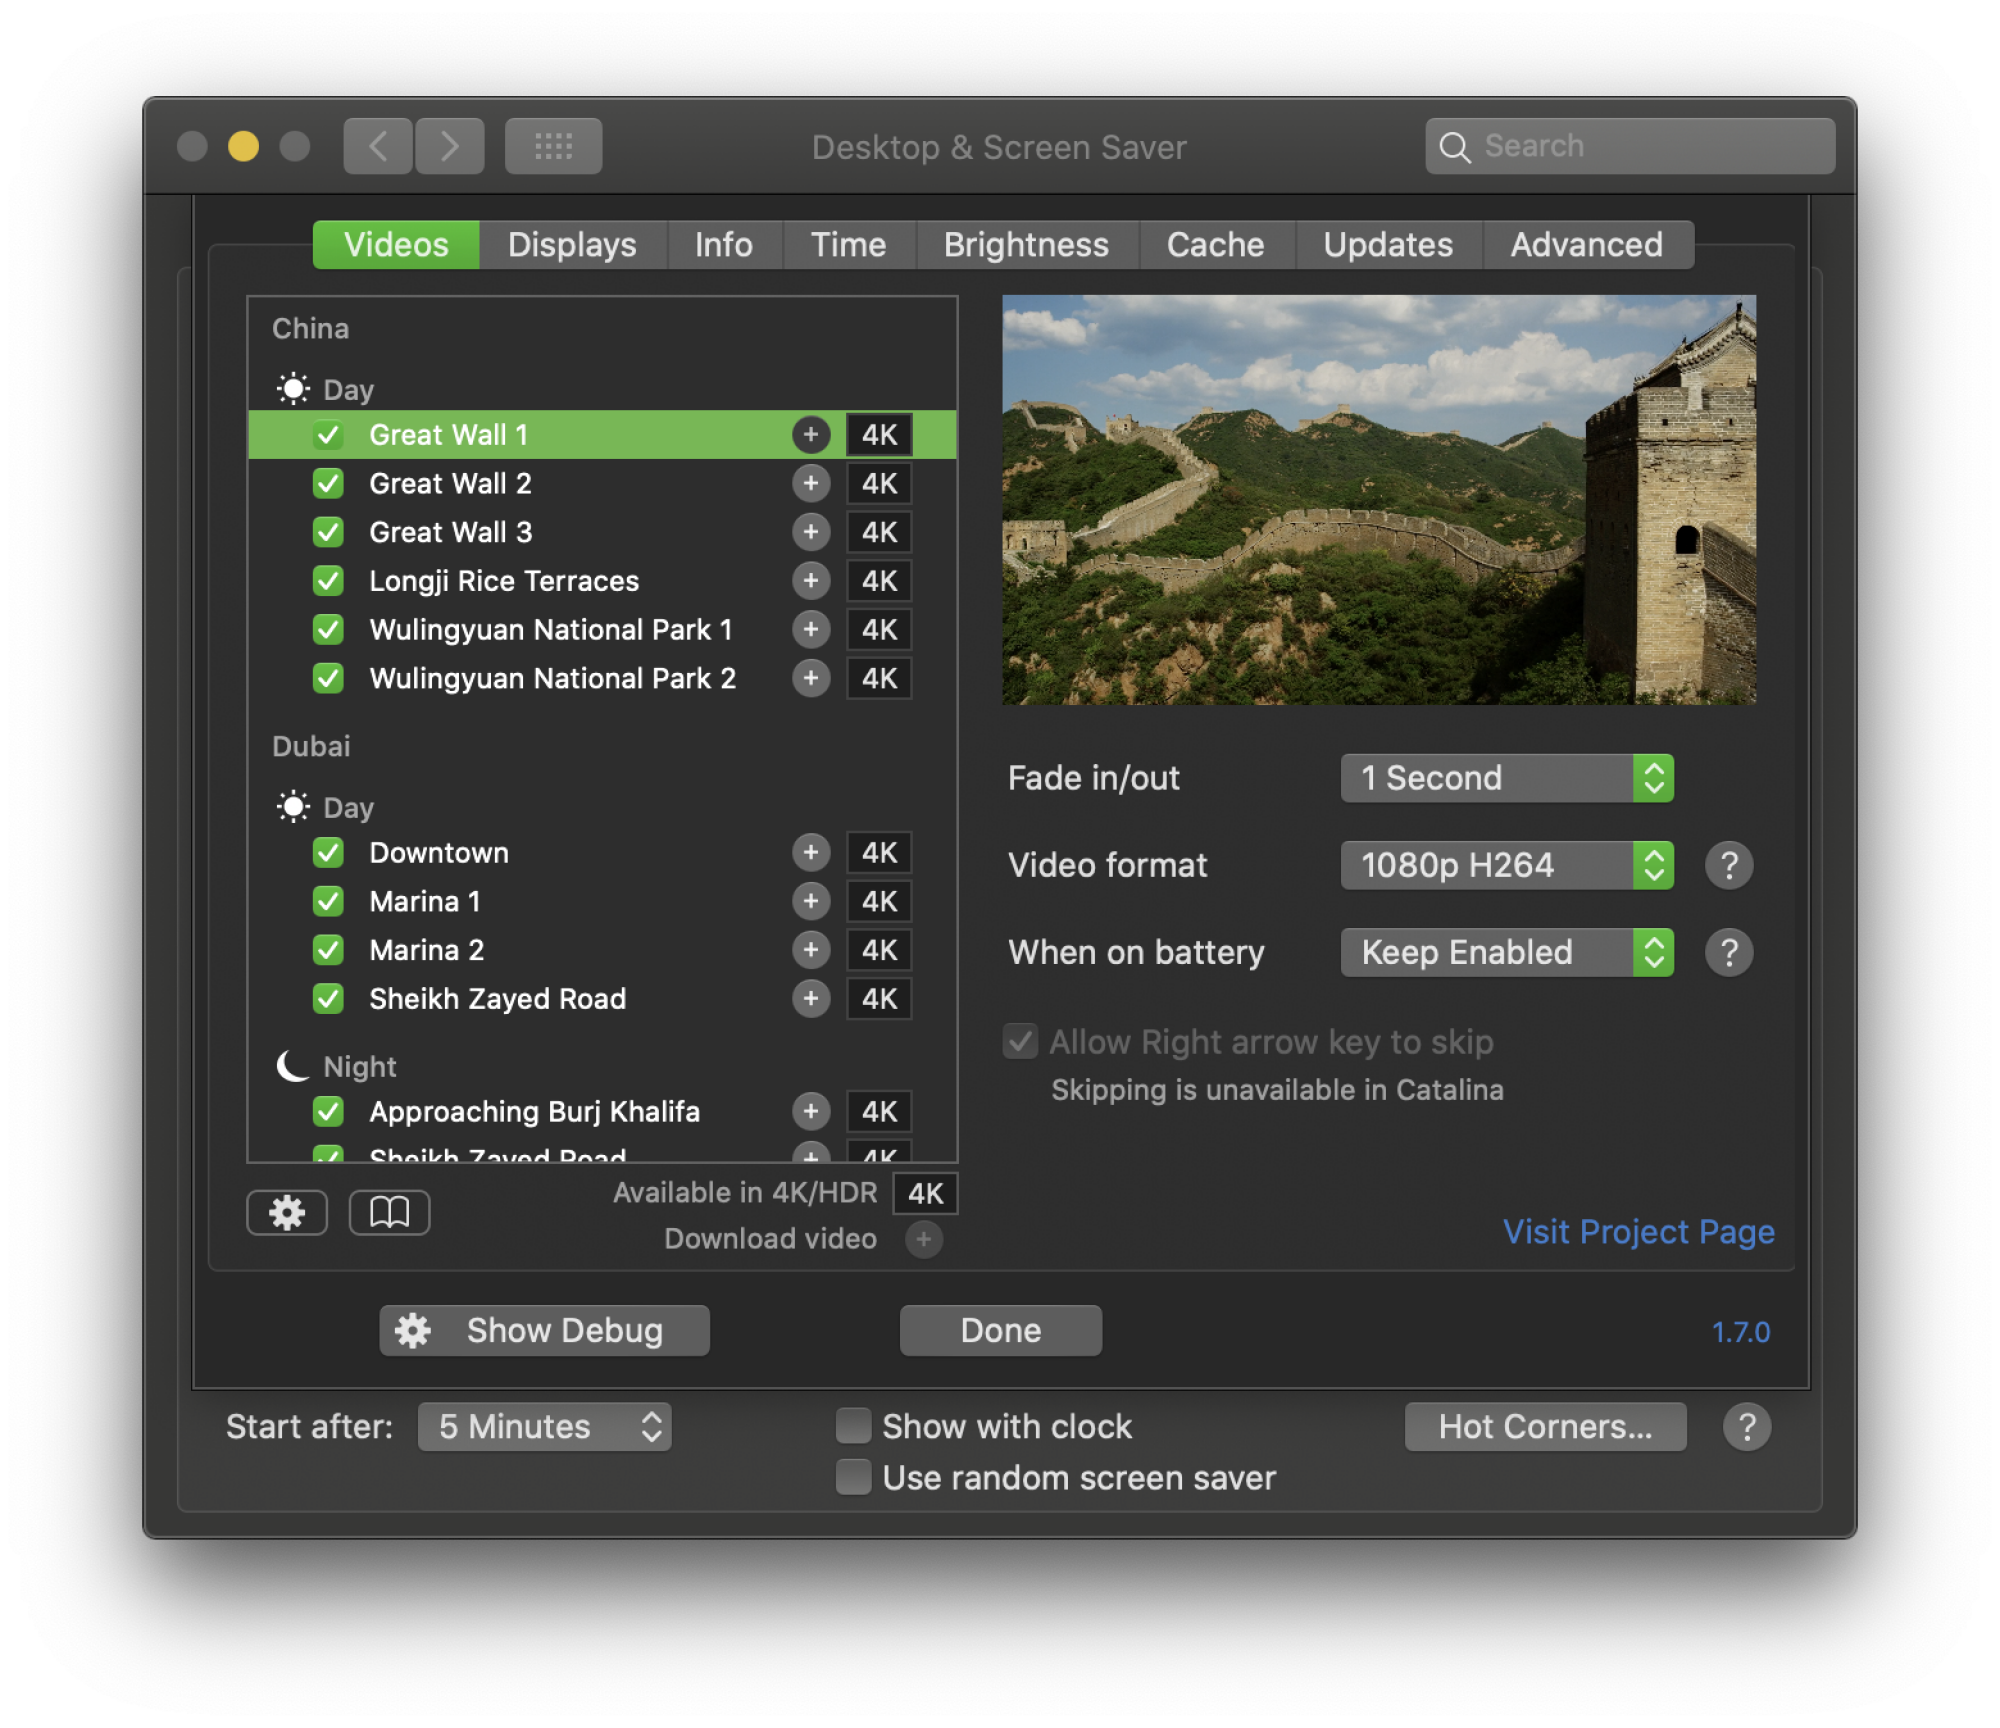Uncheck Longji Rice Terraces checkbox

(x=328, y=581)
